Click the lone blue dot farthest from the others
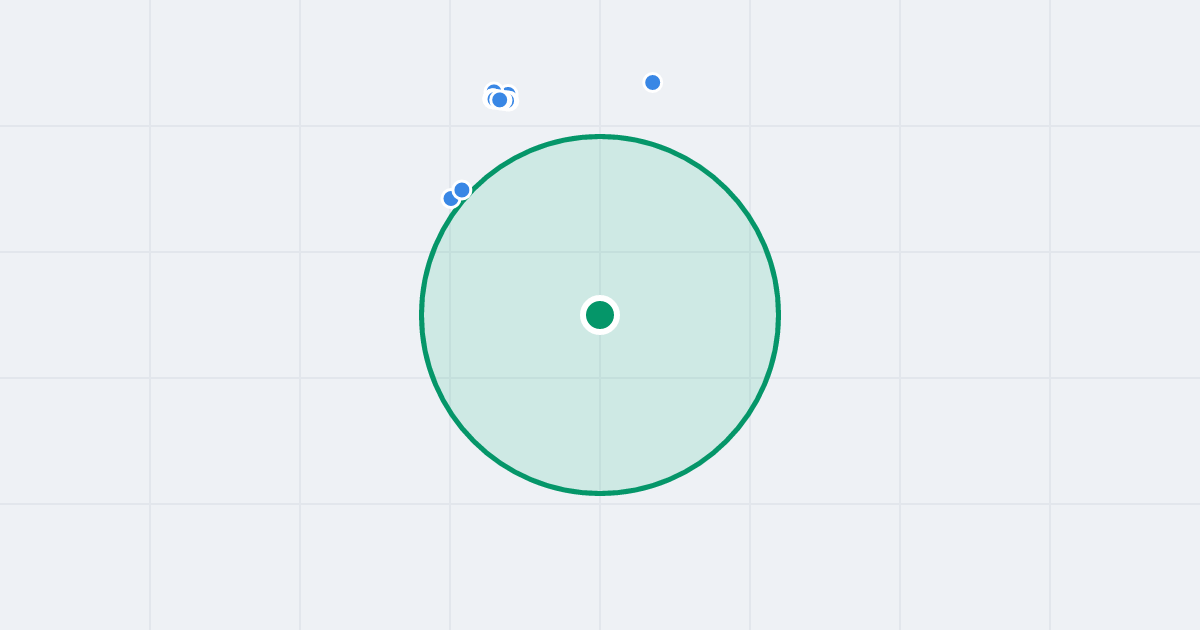The width and height of the screenshot is (1200, 630). pos(653,82)
